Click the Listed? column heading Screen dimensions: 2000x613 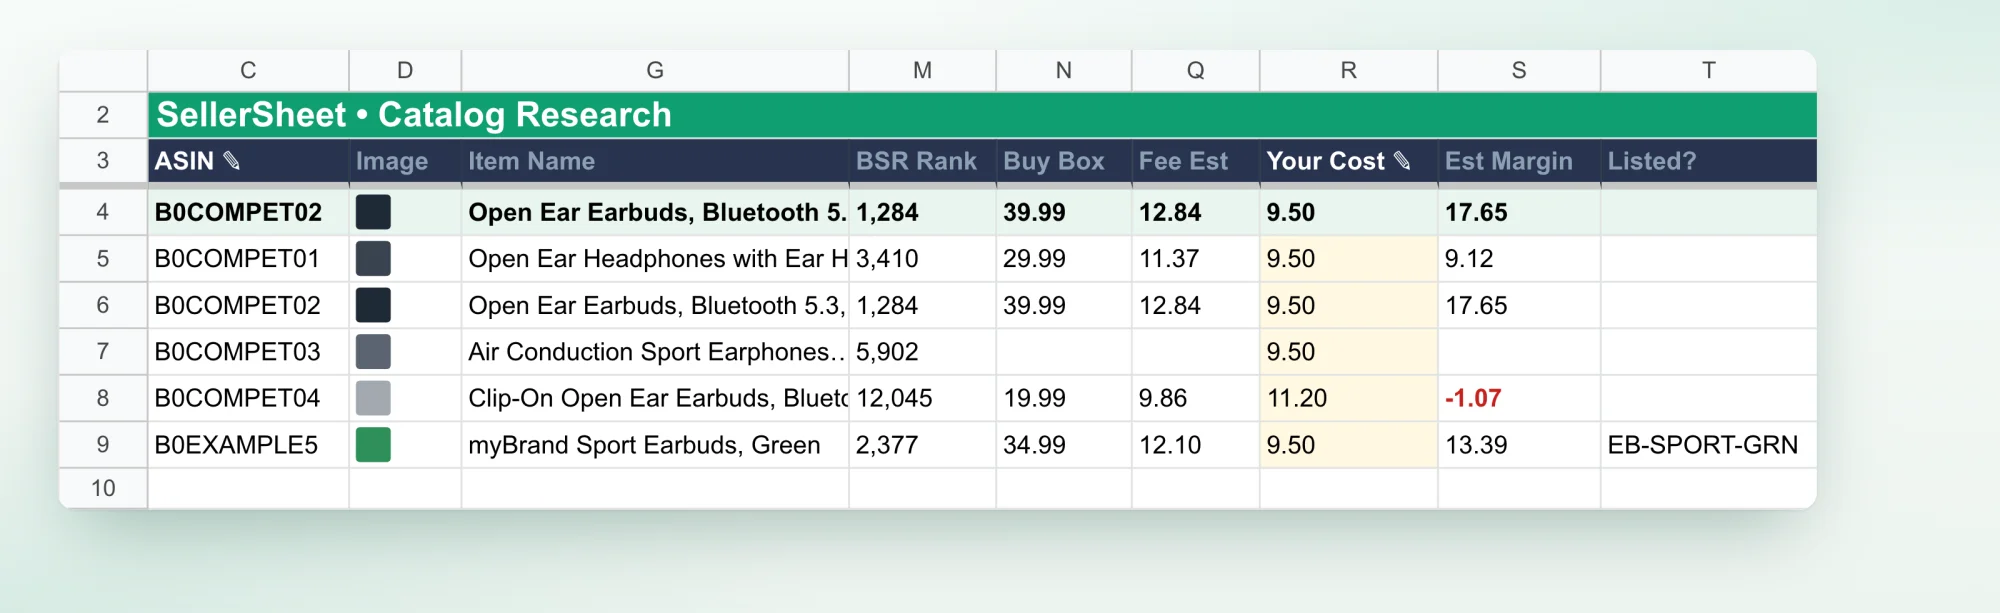1709,161
